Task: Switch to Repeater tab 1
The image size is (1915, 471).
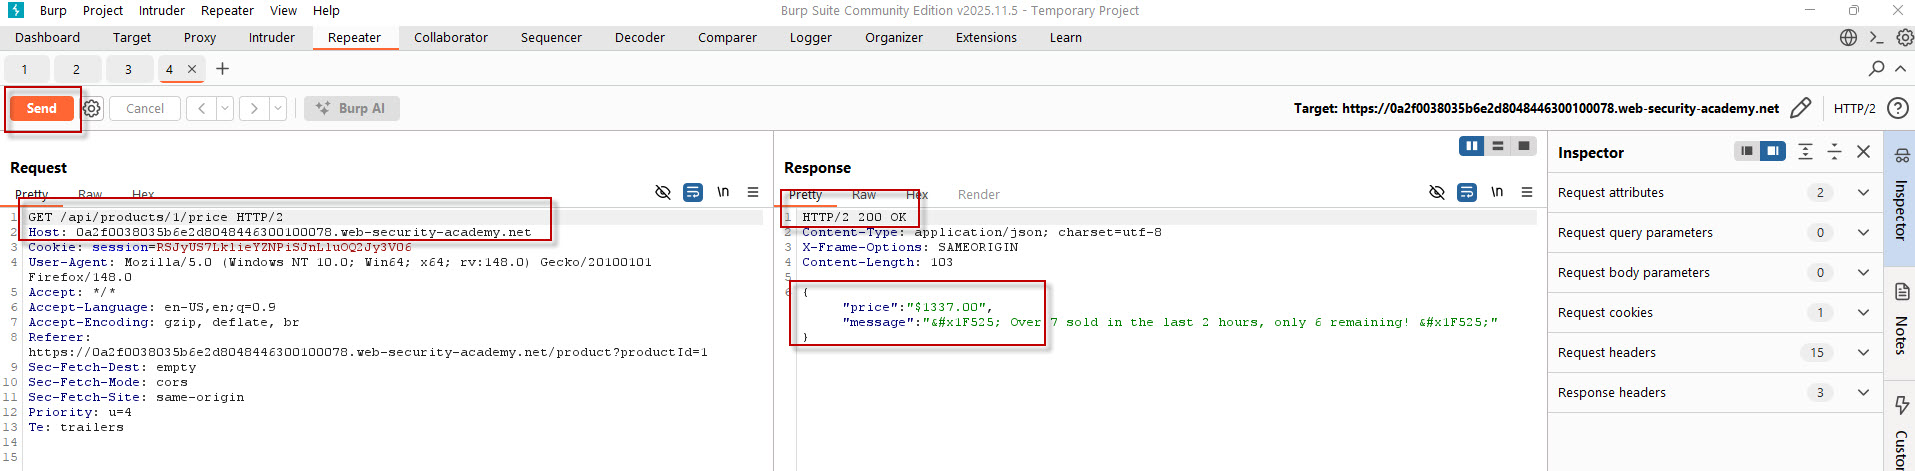Action: tap(25, 69)
